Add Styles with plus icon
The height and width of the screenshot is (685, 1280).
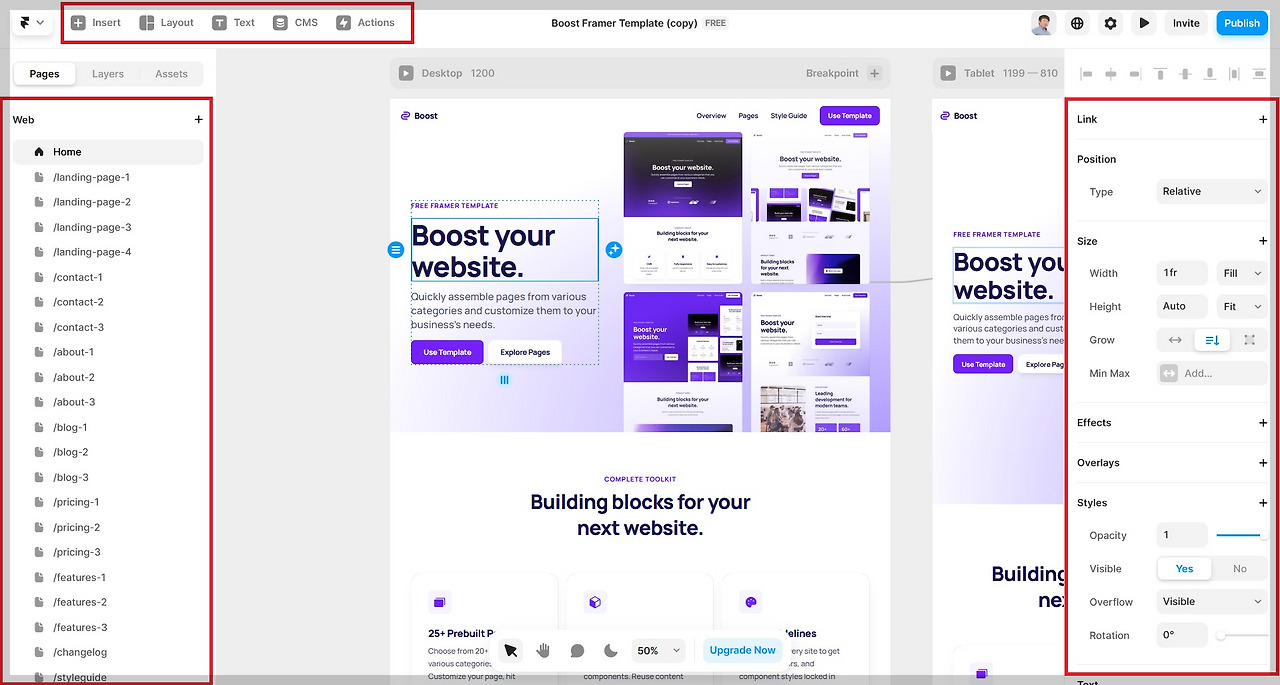[1263, 503]
